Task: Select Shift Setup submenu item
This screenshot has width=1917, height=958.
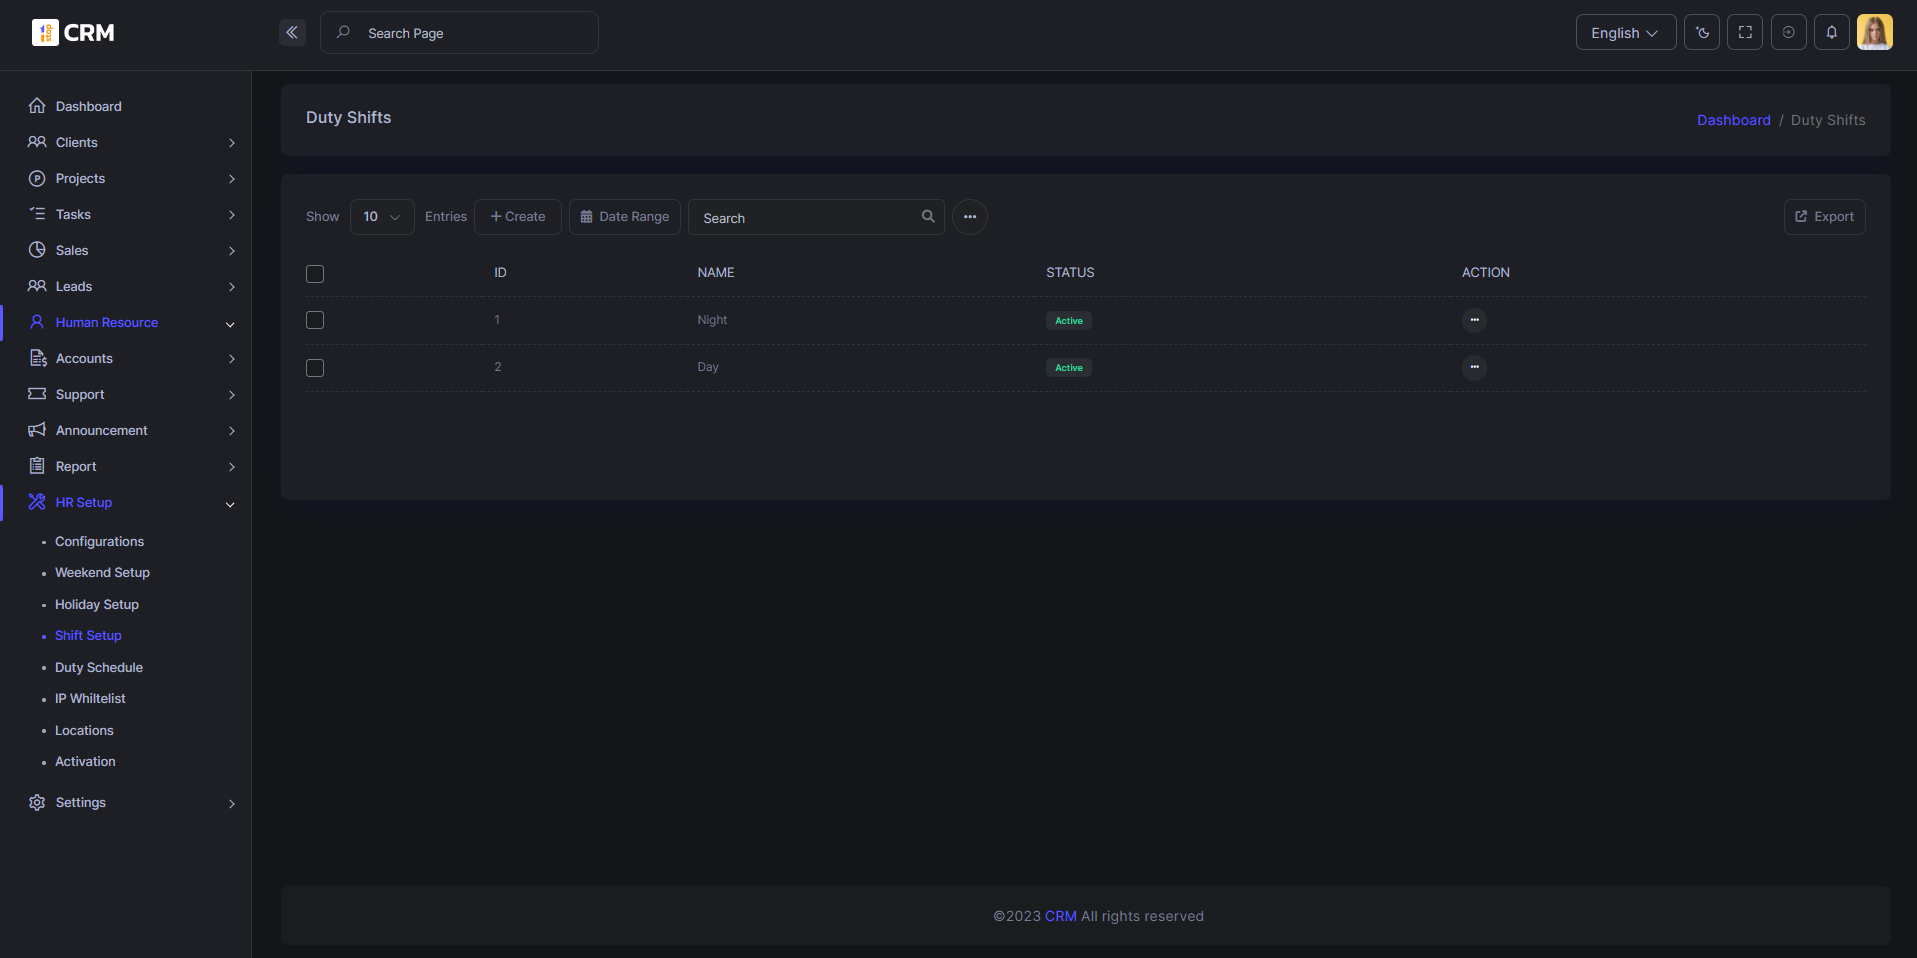Action: 88,635
